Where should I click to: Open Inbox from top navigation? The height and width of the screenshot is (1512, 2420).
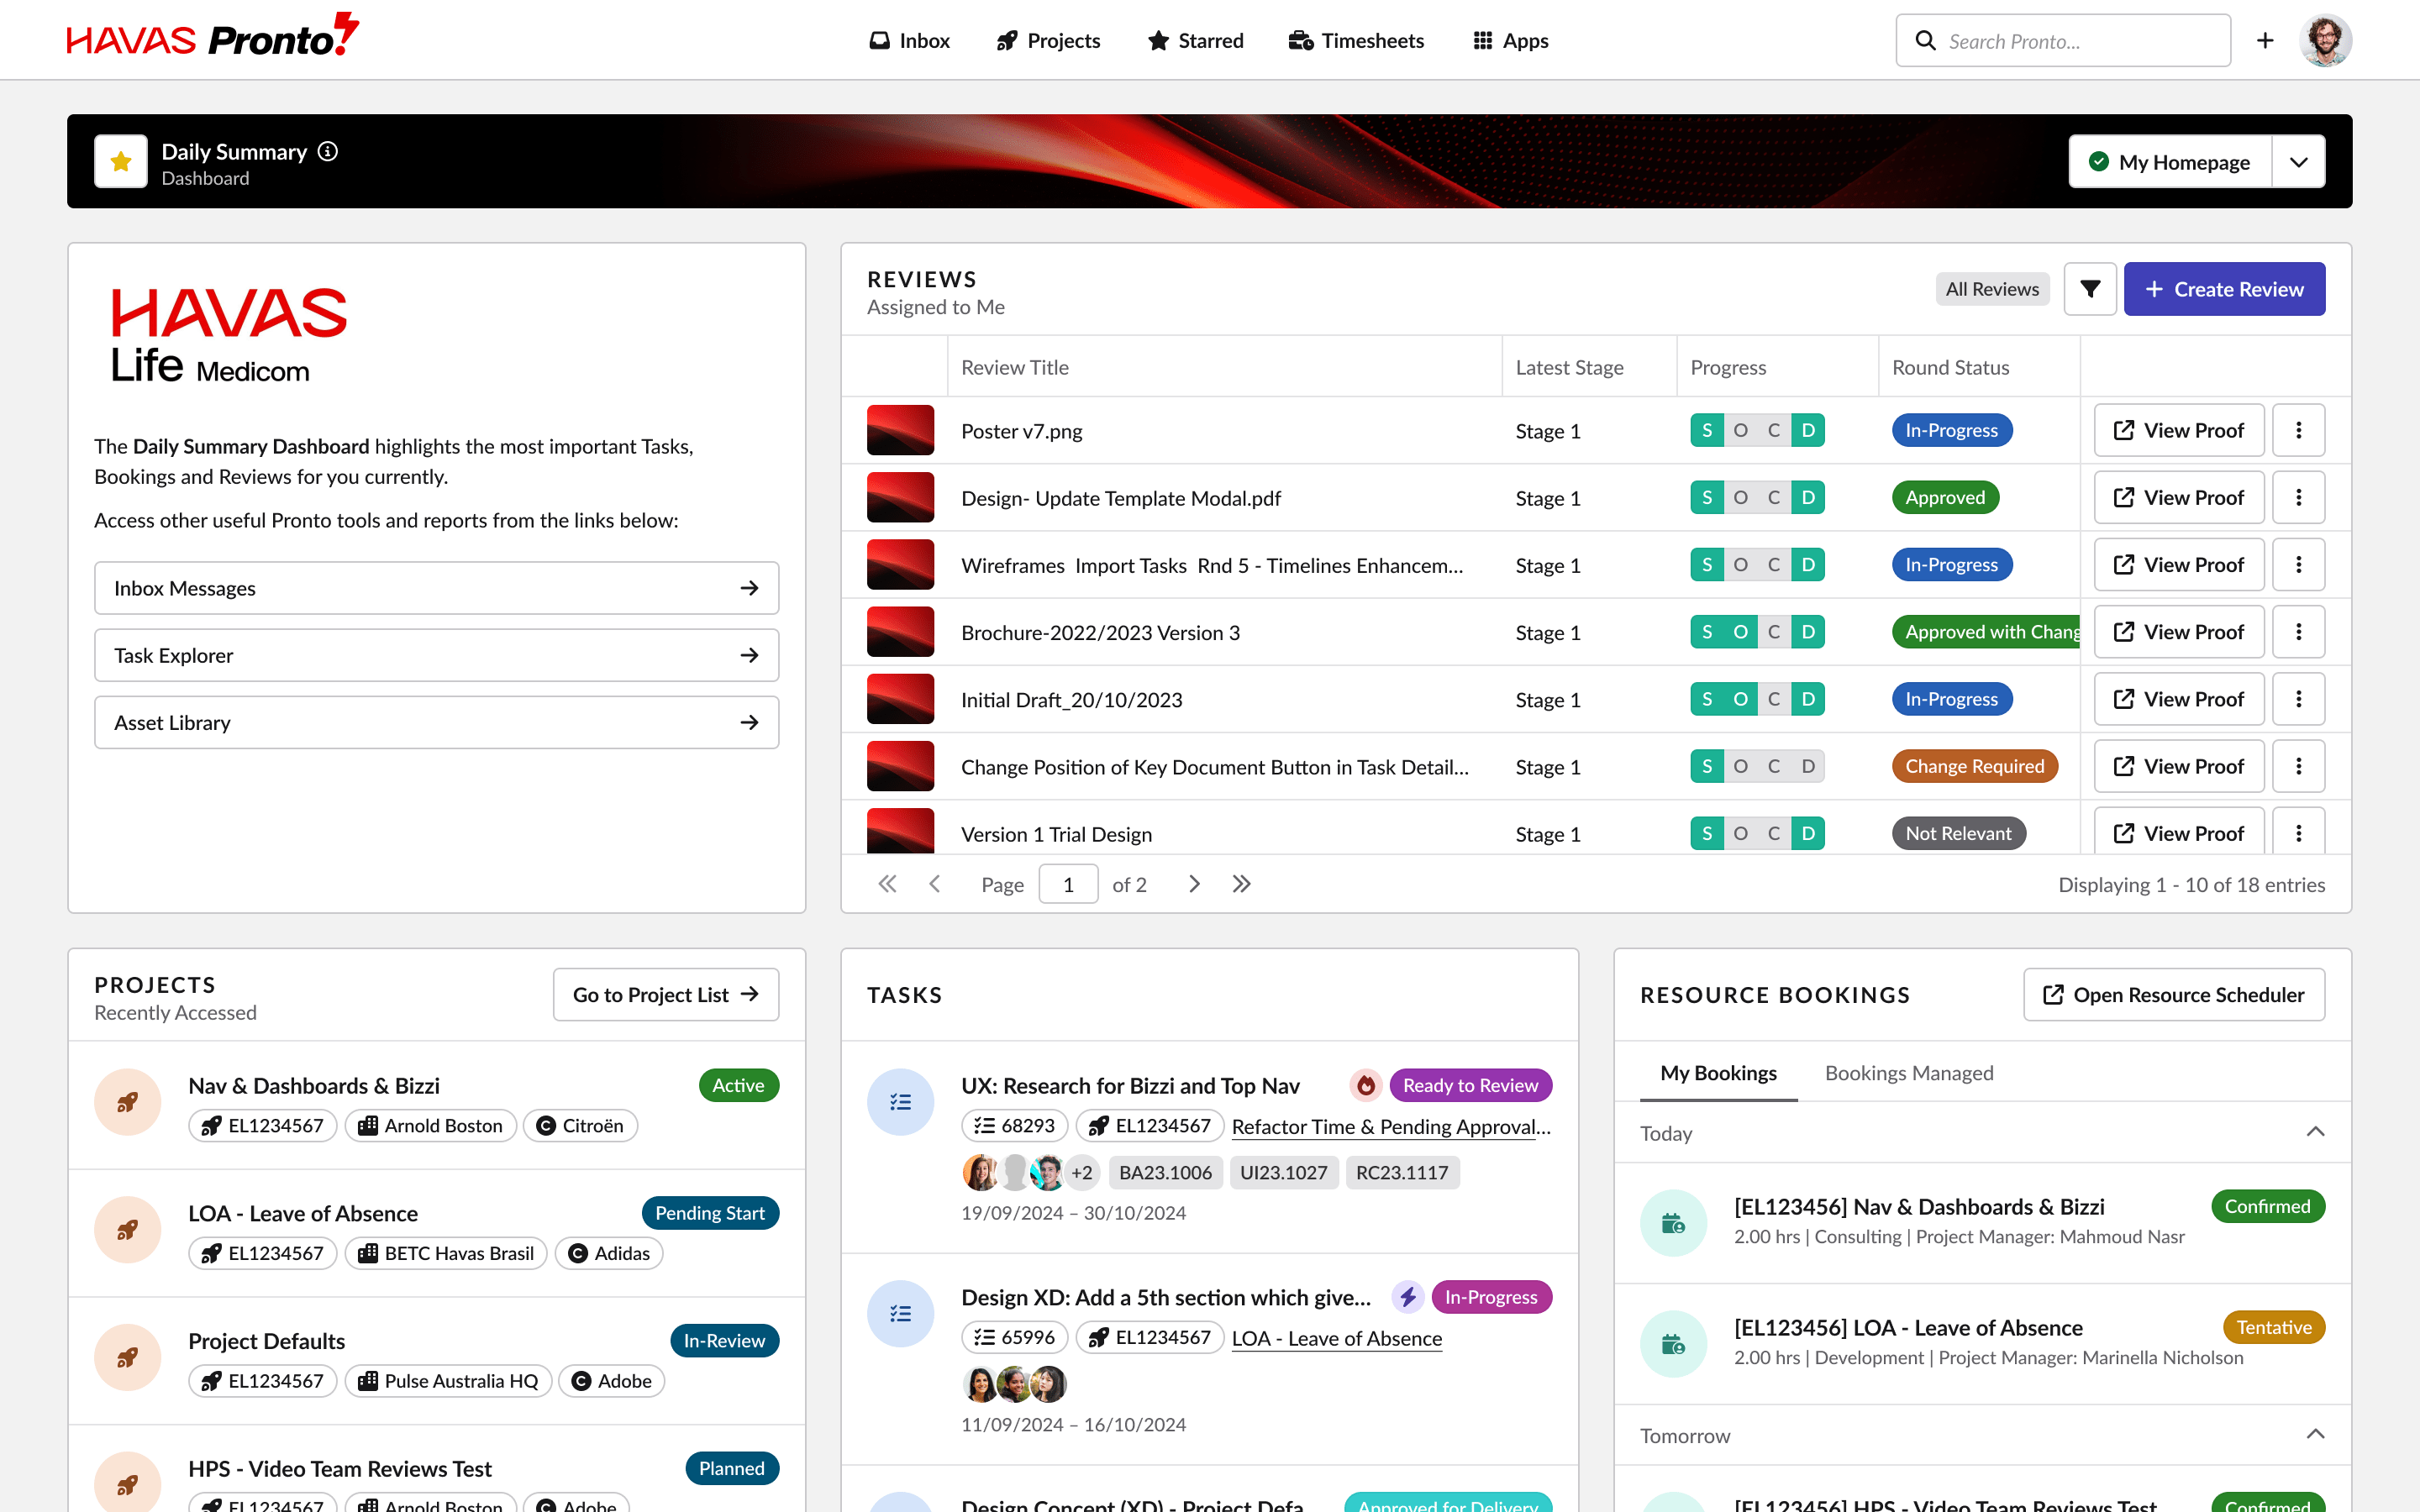tap(909, 40)
